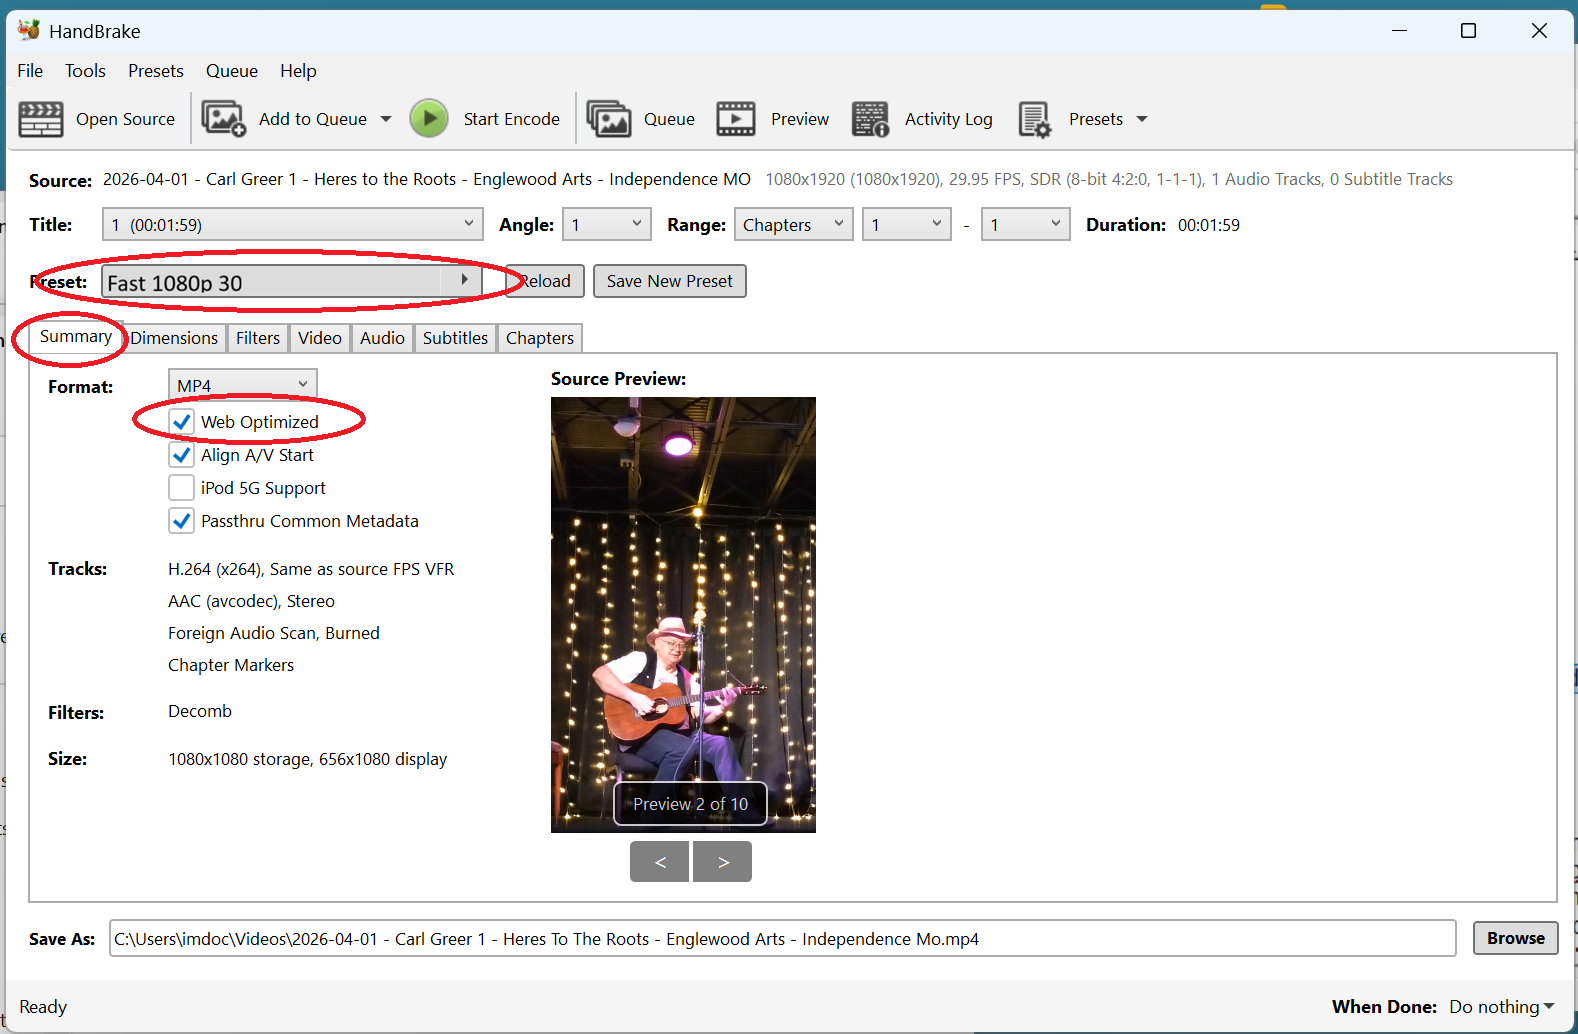Open Activity Log via its icon
The width and height of the screenshot is (1578, 1034).
(870, 119)
